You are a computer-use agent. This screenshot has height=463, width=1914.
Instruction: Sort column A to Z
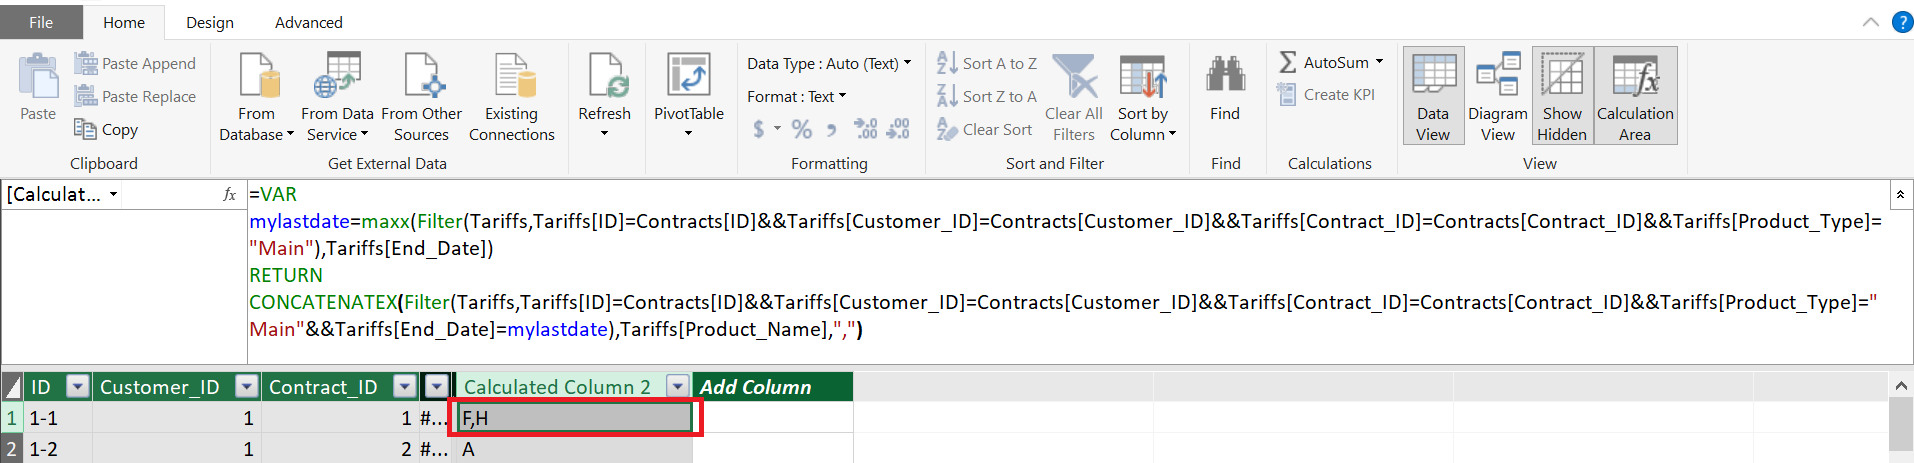tap(987, 63)
